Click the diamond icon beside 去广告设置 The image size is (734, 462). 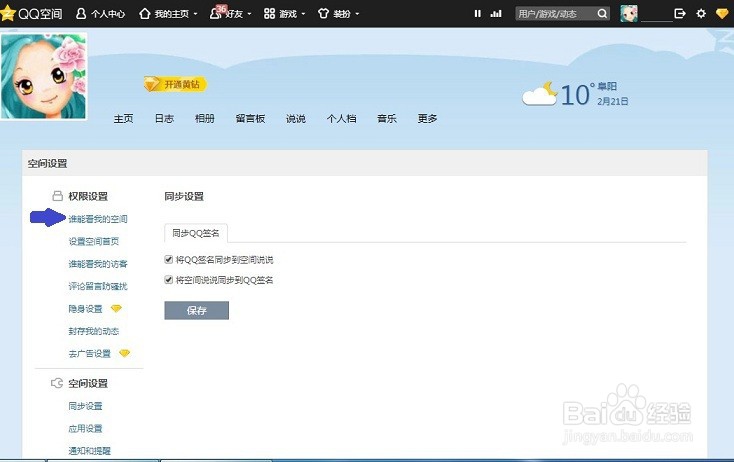[x=125, y=353]
